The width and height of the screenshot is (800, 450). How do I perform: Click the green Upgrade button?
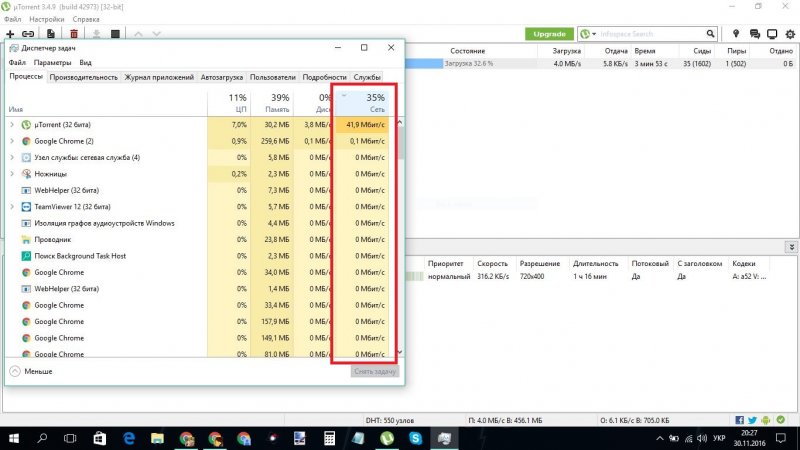pos(550,34)
